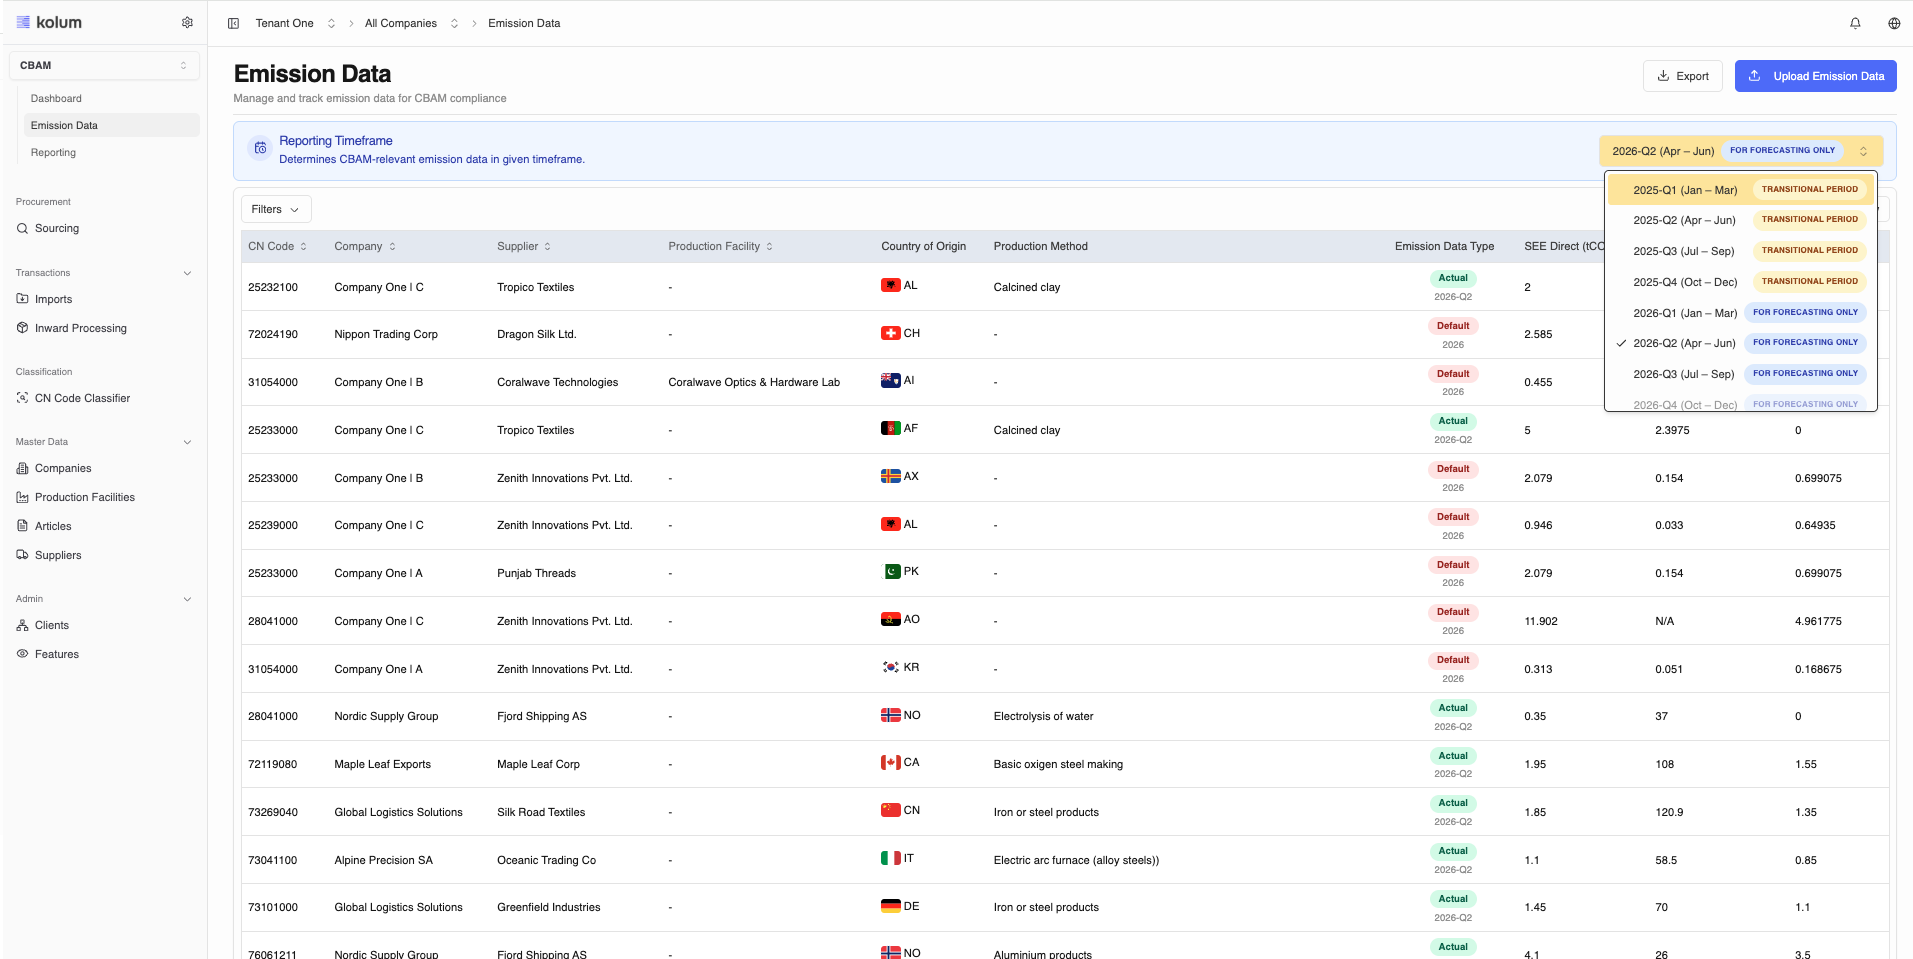Collapse the Transactions sidebar section
Viewport: 1913px width, 959px height.
click(187, 273)
